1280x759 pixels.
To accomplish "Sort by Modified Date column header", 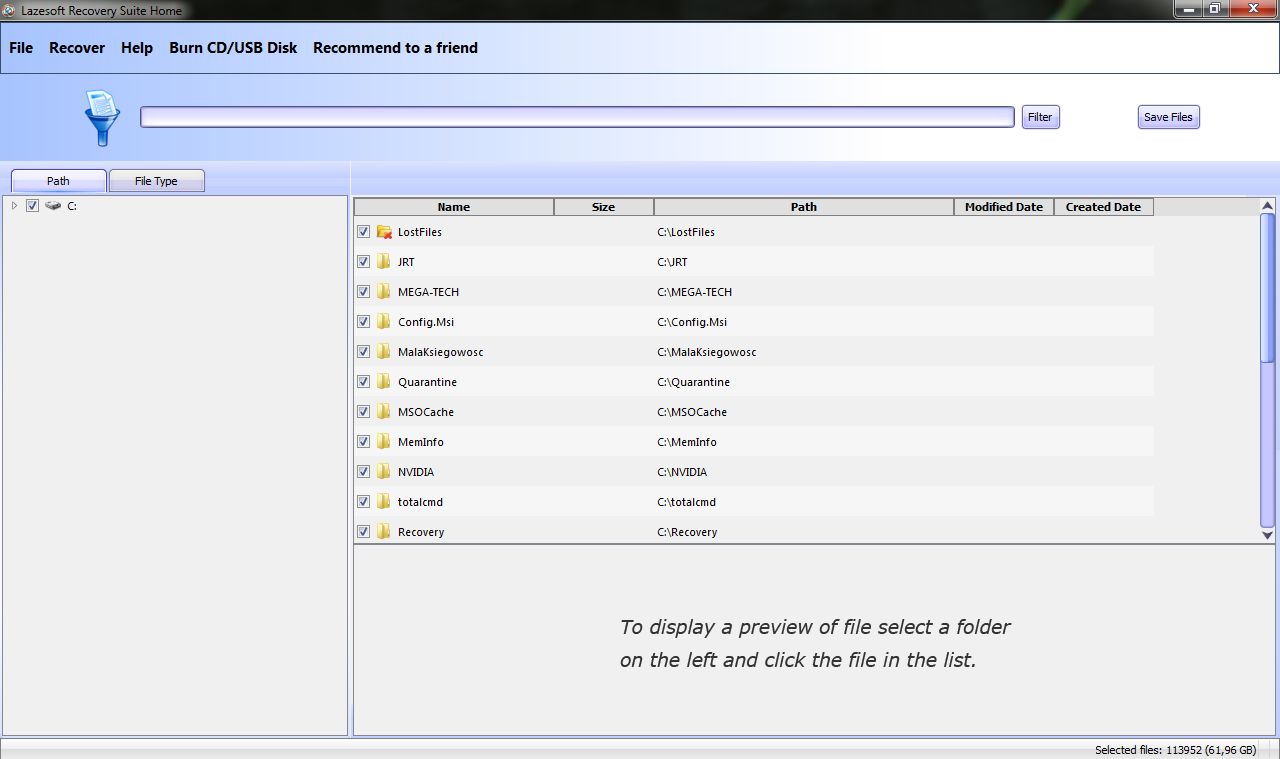I will click(1004, 207).
